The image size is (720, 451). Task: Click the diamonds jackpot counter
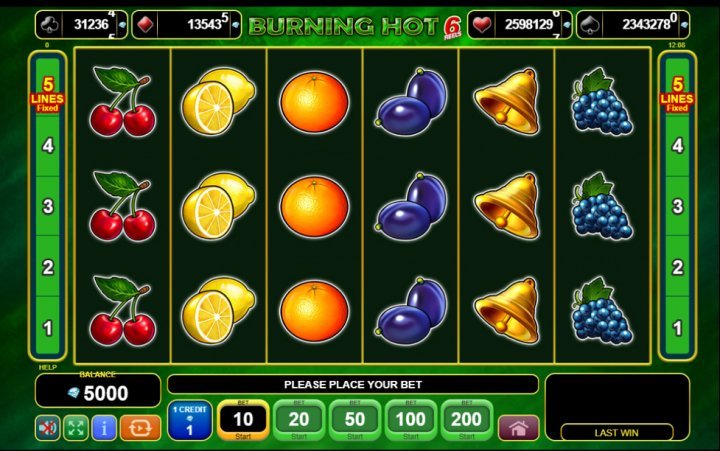click(x=186, y=25)
